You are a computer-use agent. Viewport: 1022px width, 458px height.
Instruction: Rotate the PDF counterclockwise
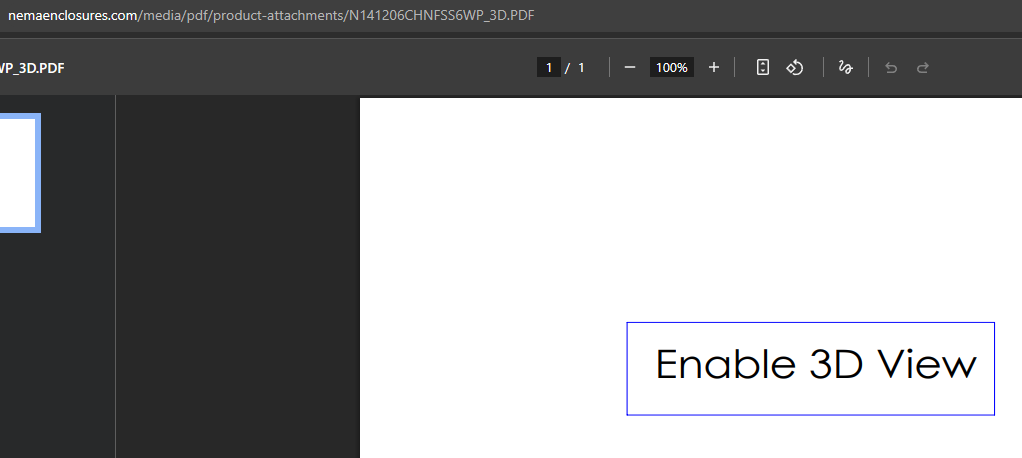(x=795, y=67)
